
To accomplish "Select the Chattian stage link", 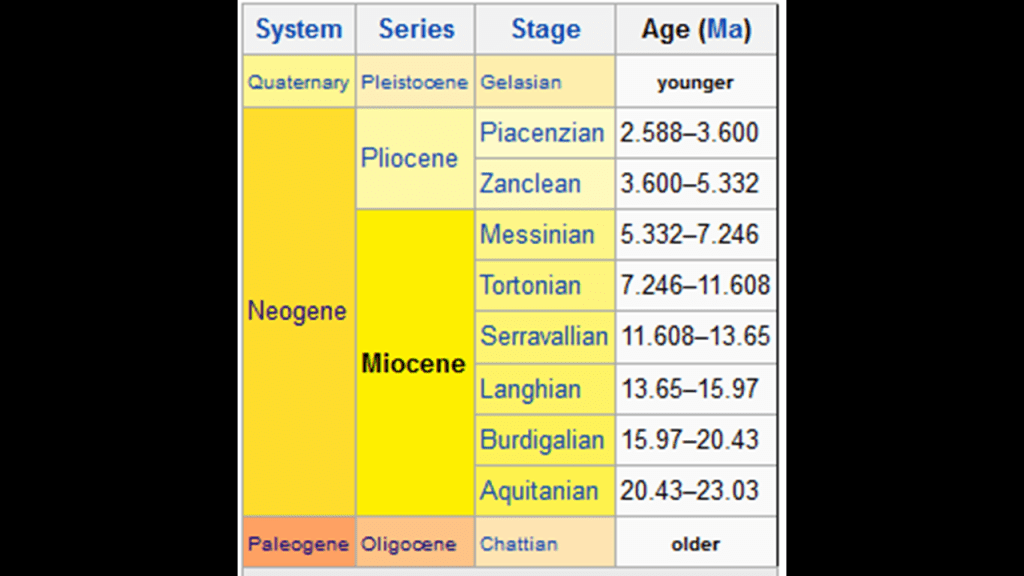I will [519, 545].
